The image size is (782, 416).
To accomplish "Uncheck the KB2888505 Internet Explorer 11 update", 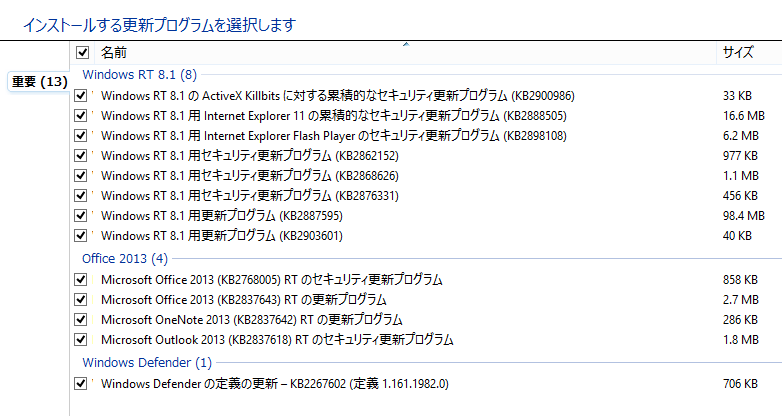I will click(x=80, y=115).
